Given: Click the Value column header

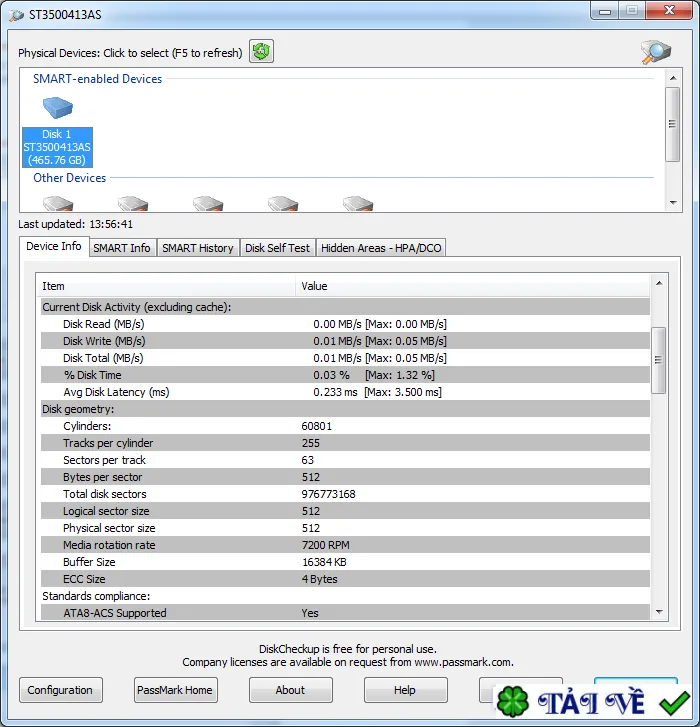Looking at the screenshot, I should pyautogui.click(x=473, y=286).
